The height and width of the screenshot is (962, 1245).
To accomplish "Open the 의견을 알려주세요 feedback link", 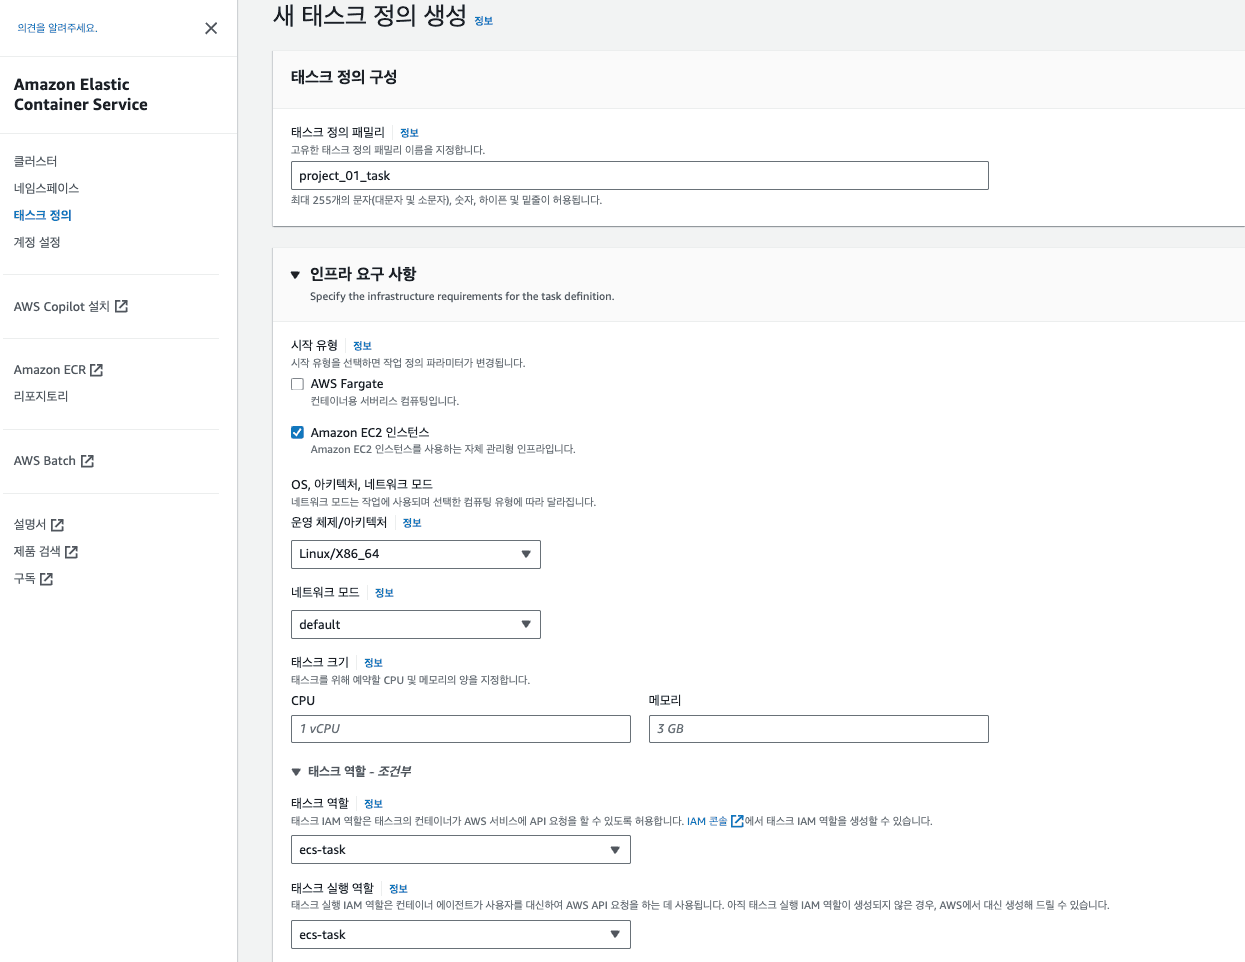I will tap(57, 28).
